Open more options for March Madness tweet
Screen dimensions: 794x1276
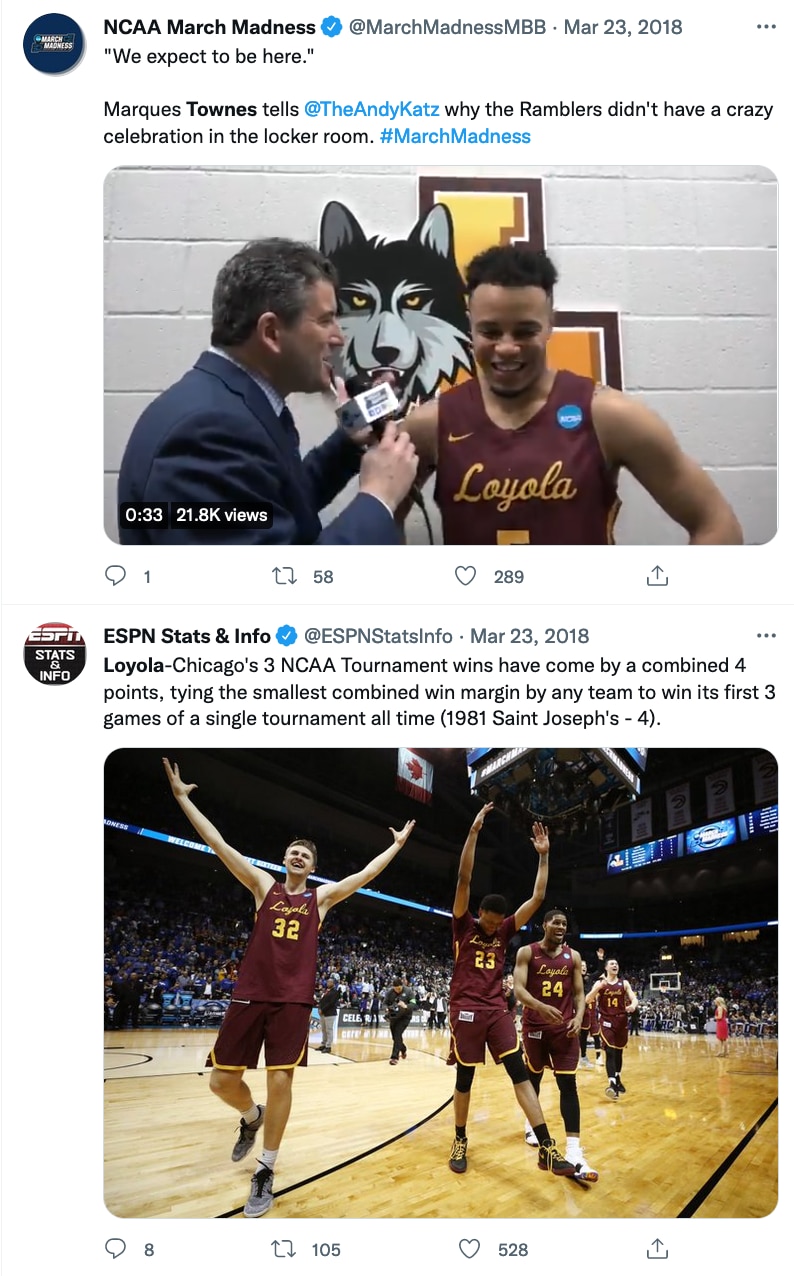coord(766,26)
